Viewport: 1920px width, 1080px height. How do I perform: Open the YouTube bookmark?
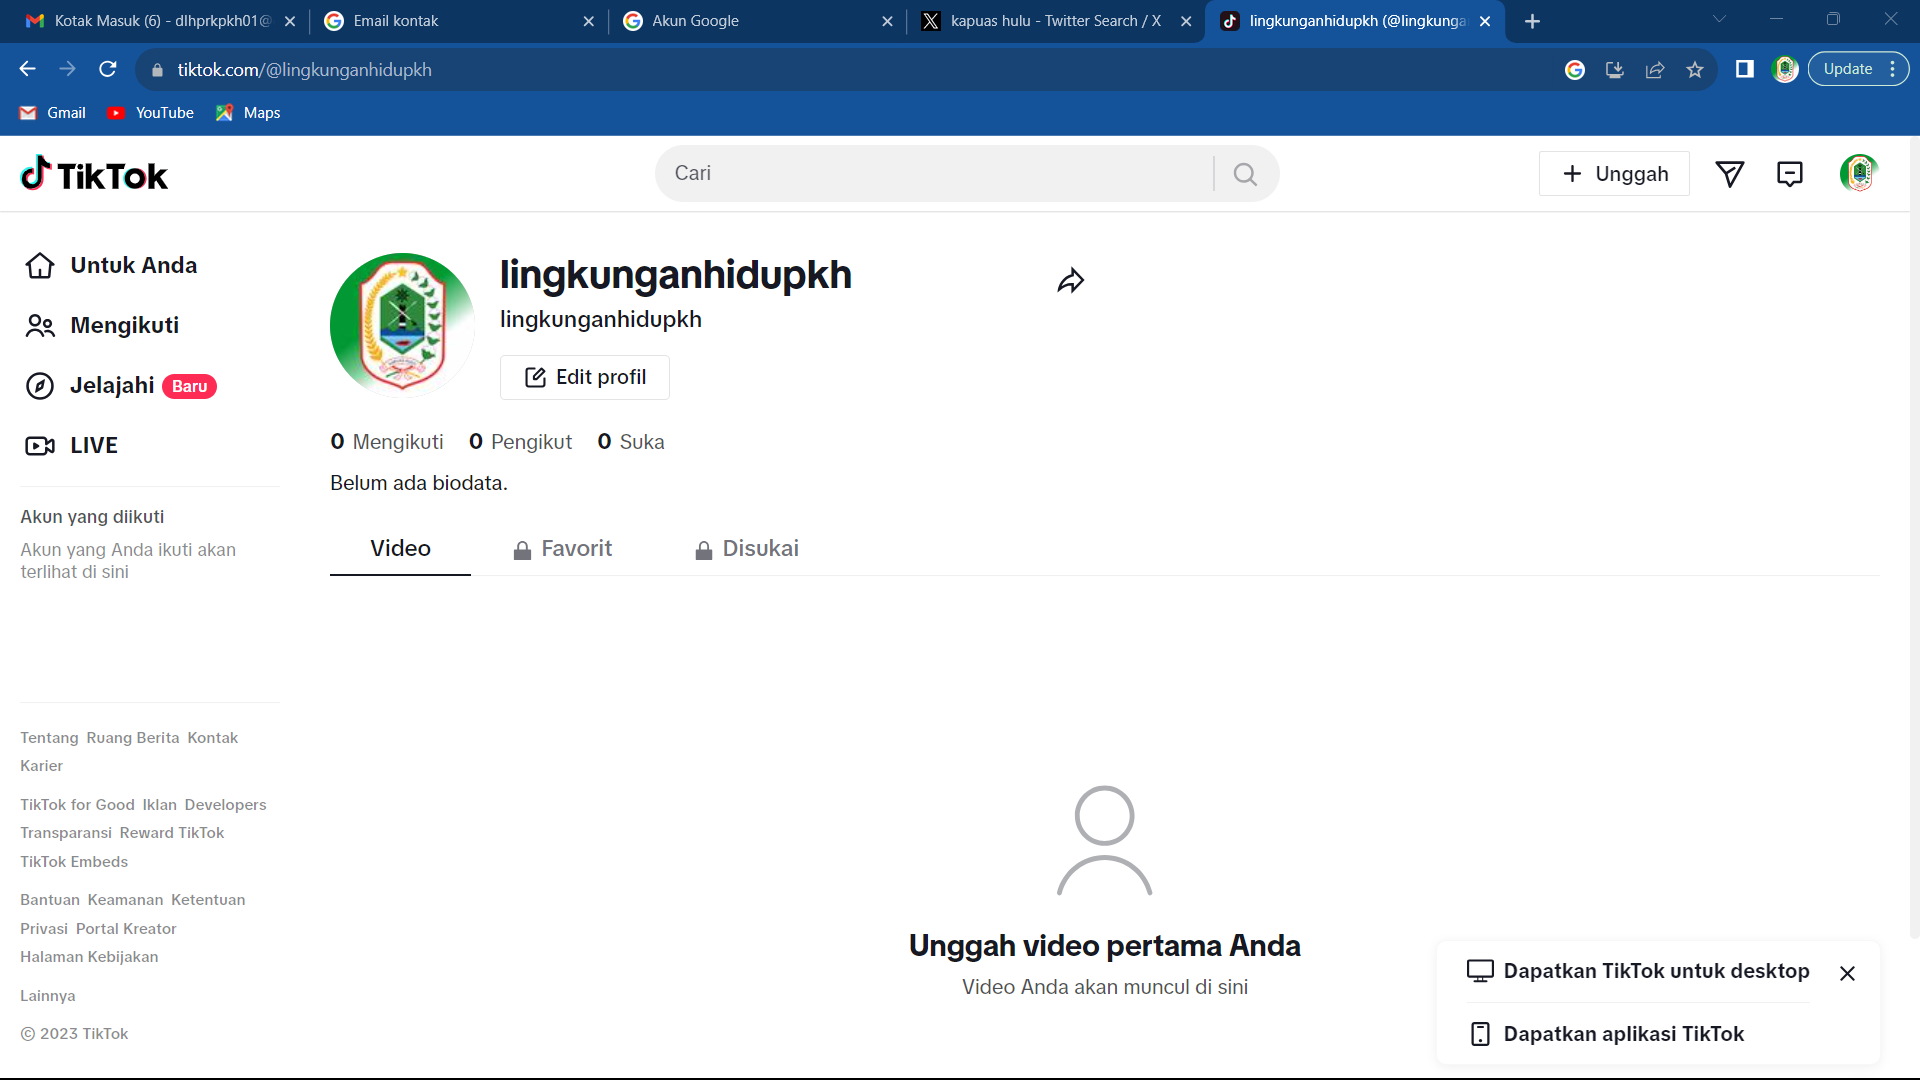coord(151,113)
